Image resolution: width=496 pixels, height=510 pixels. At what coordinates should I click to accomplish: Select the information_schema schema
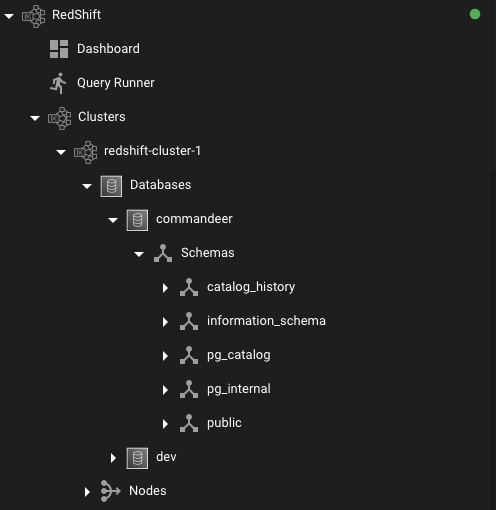point(266,321)
